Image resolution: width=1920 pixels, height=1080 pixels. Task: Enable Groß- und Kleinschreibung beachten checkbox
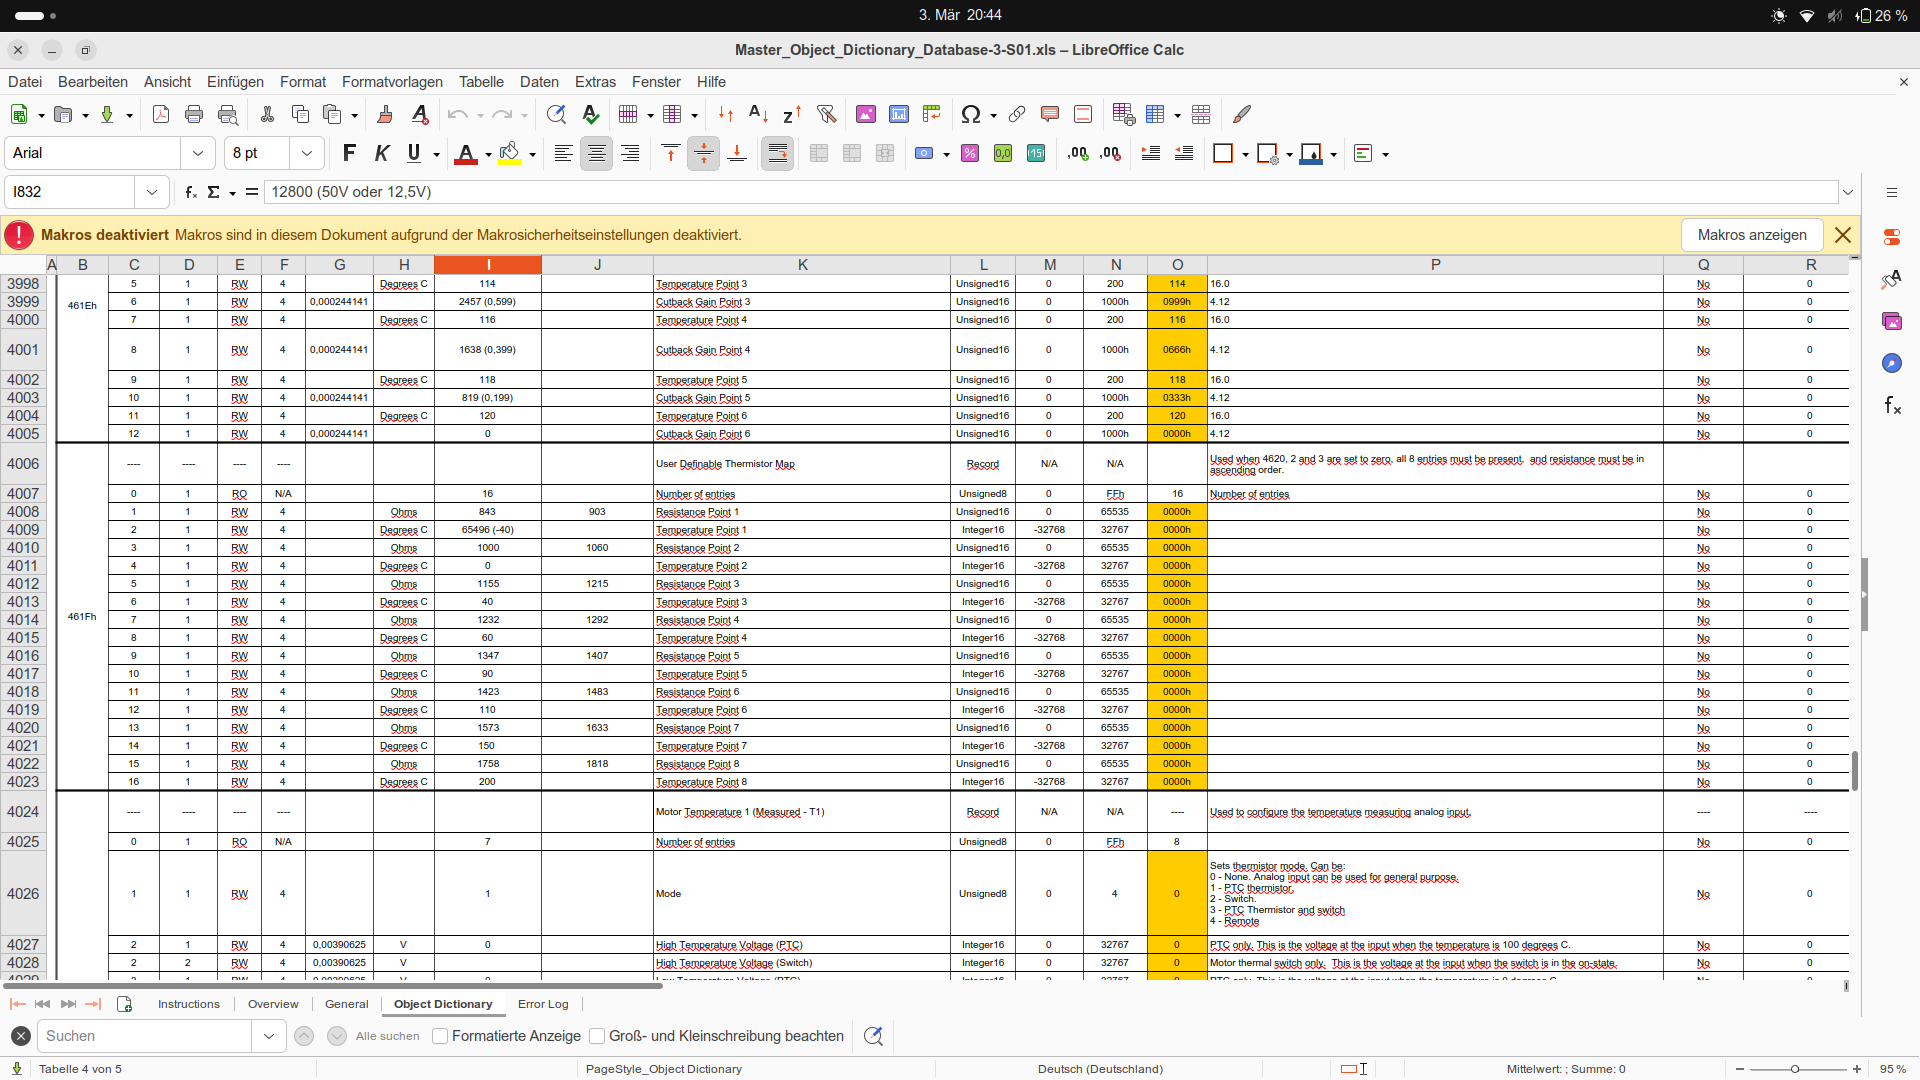coord(597,1036)
